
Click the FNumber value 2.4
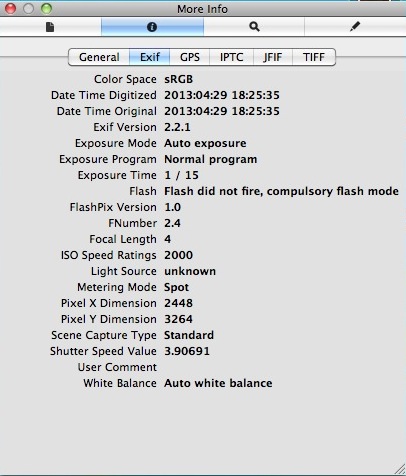tap(172, 223)
